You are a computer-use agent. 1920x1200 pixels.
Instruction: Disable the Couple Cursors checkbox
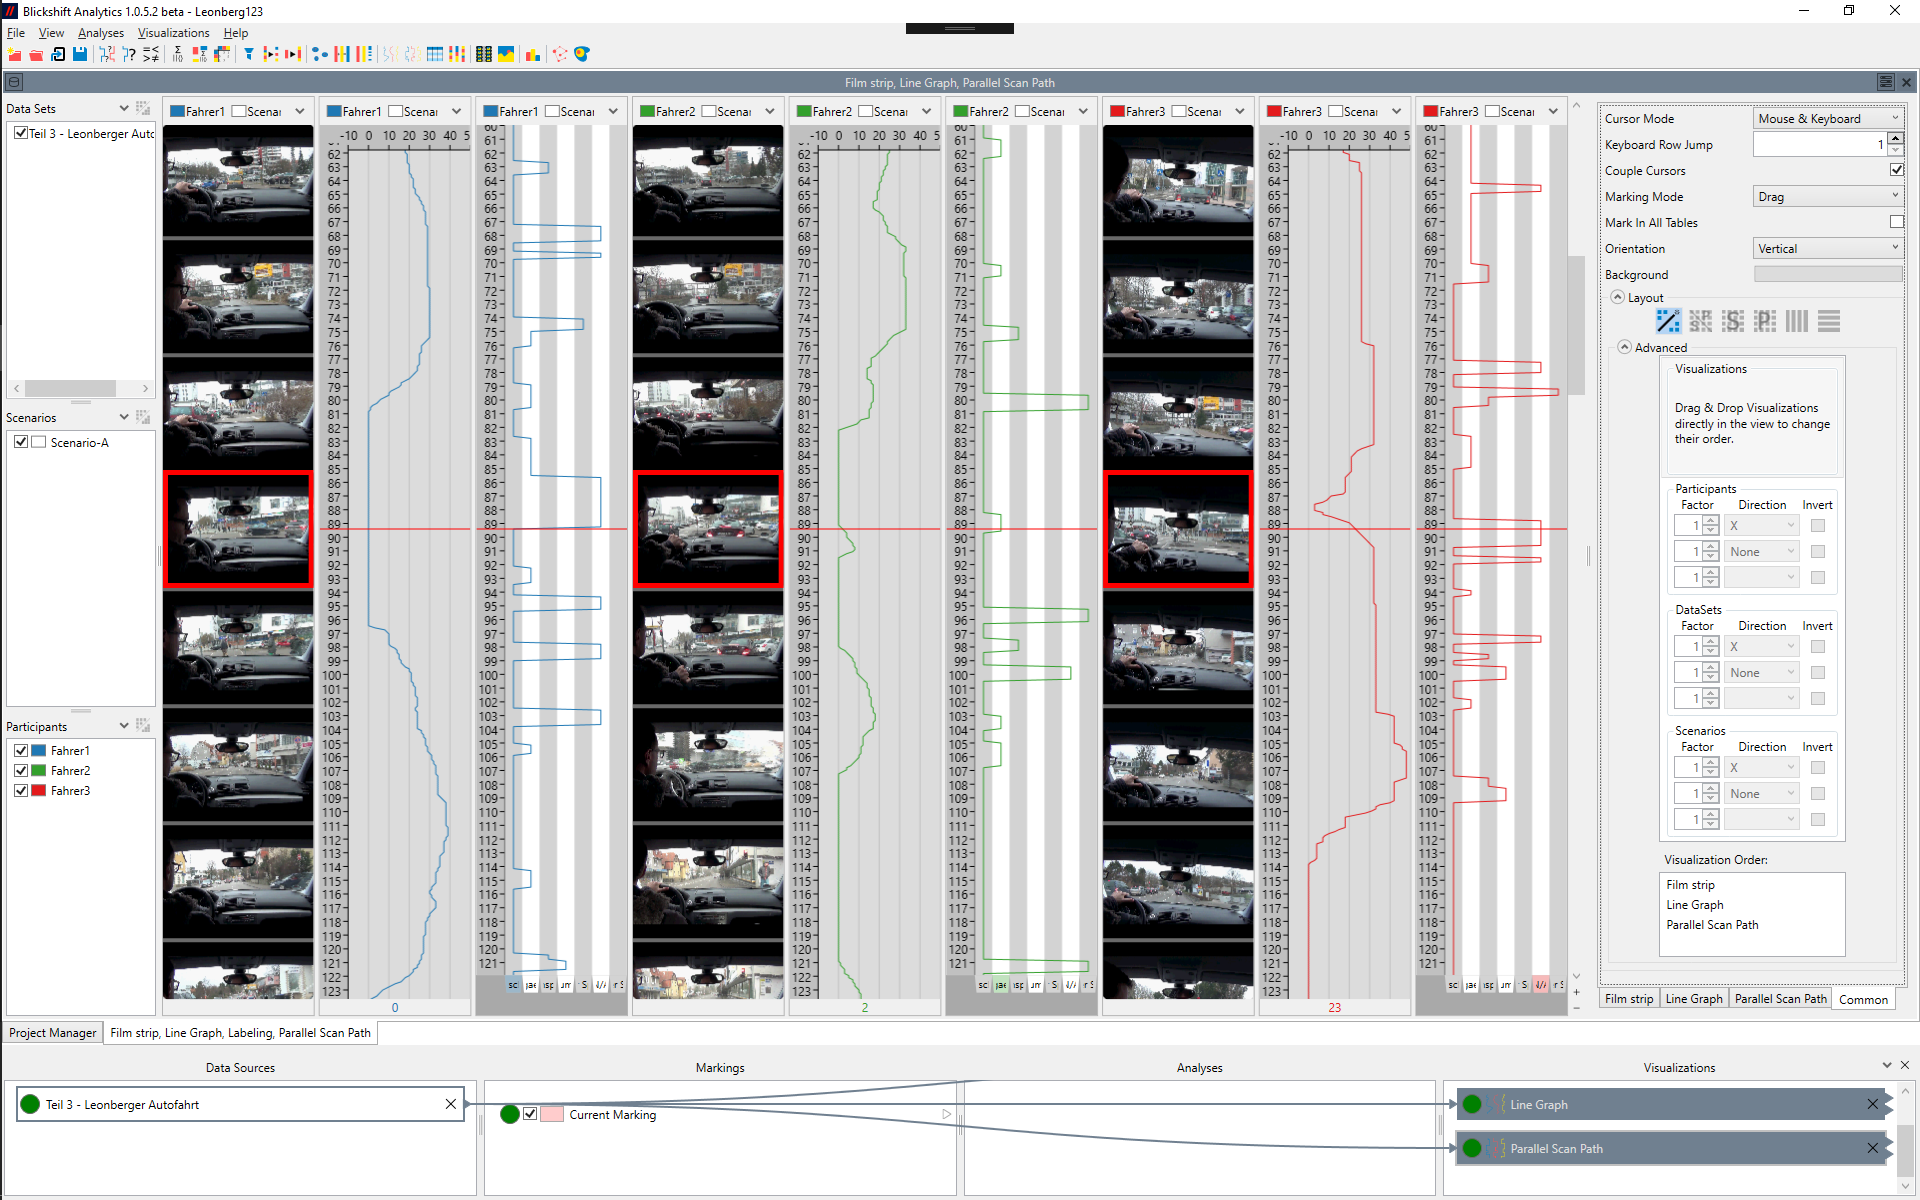[1896, 170]
